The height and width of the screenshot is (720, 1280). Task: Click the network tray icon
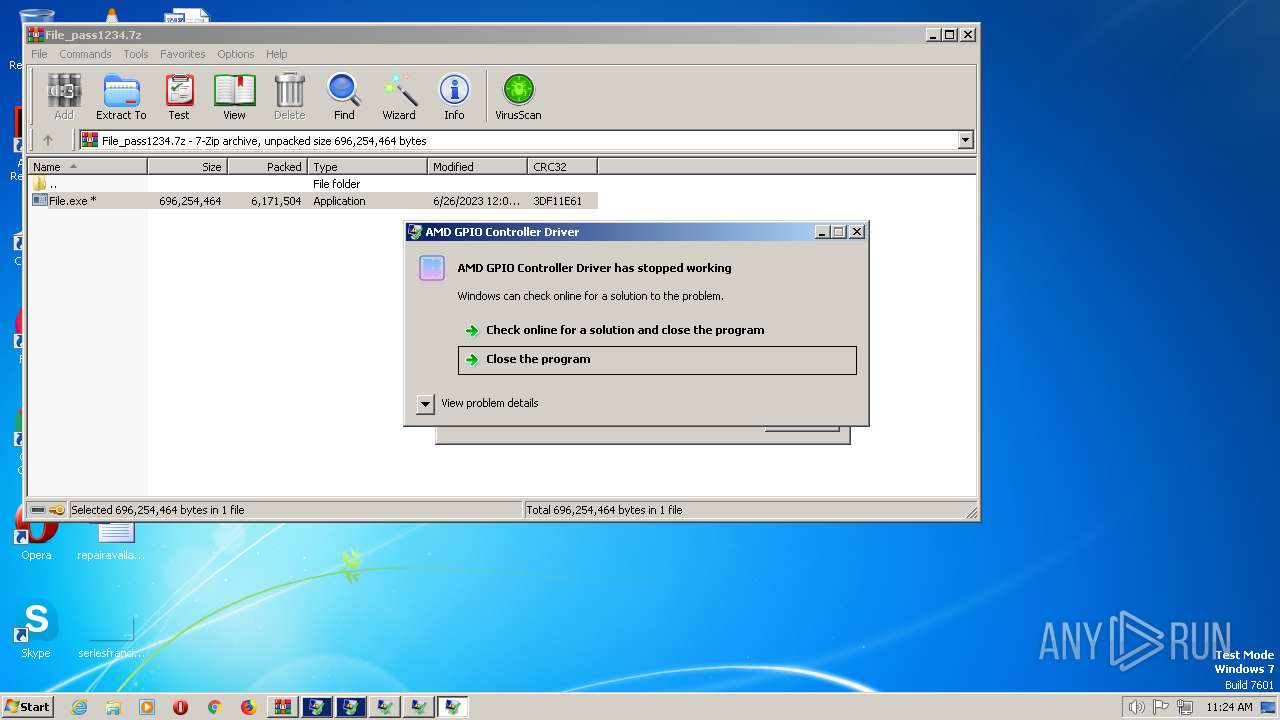click(1185, 707)
